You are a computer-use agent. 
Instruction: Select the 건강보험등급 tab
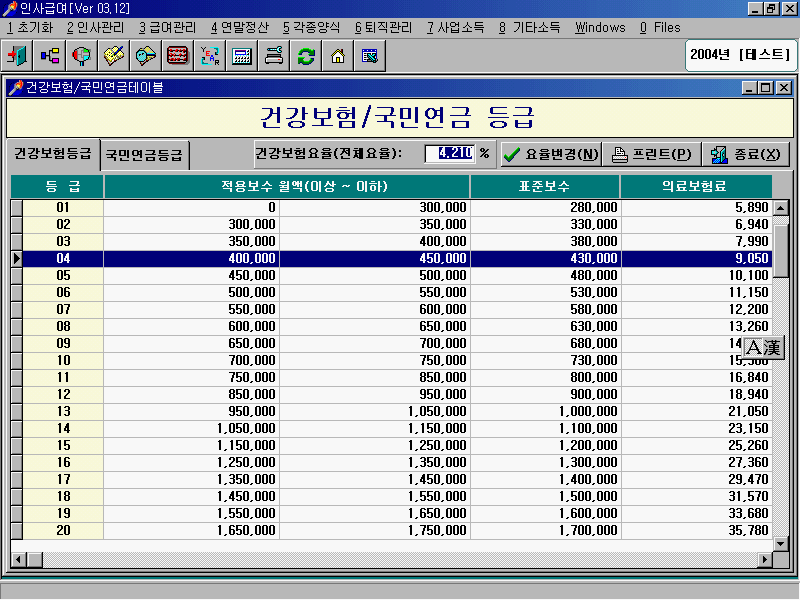coord(52,154)
